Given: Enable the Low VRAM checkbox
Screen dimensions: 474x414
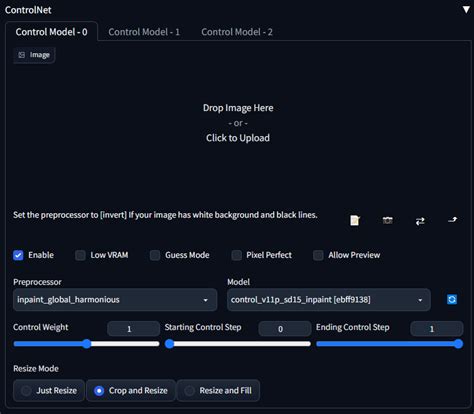Looking at the screenshot, I should (80, 255).
